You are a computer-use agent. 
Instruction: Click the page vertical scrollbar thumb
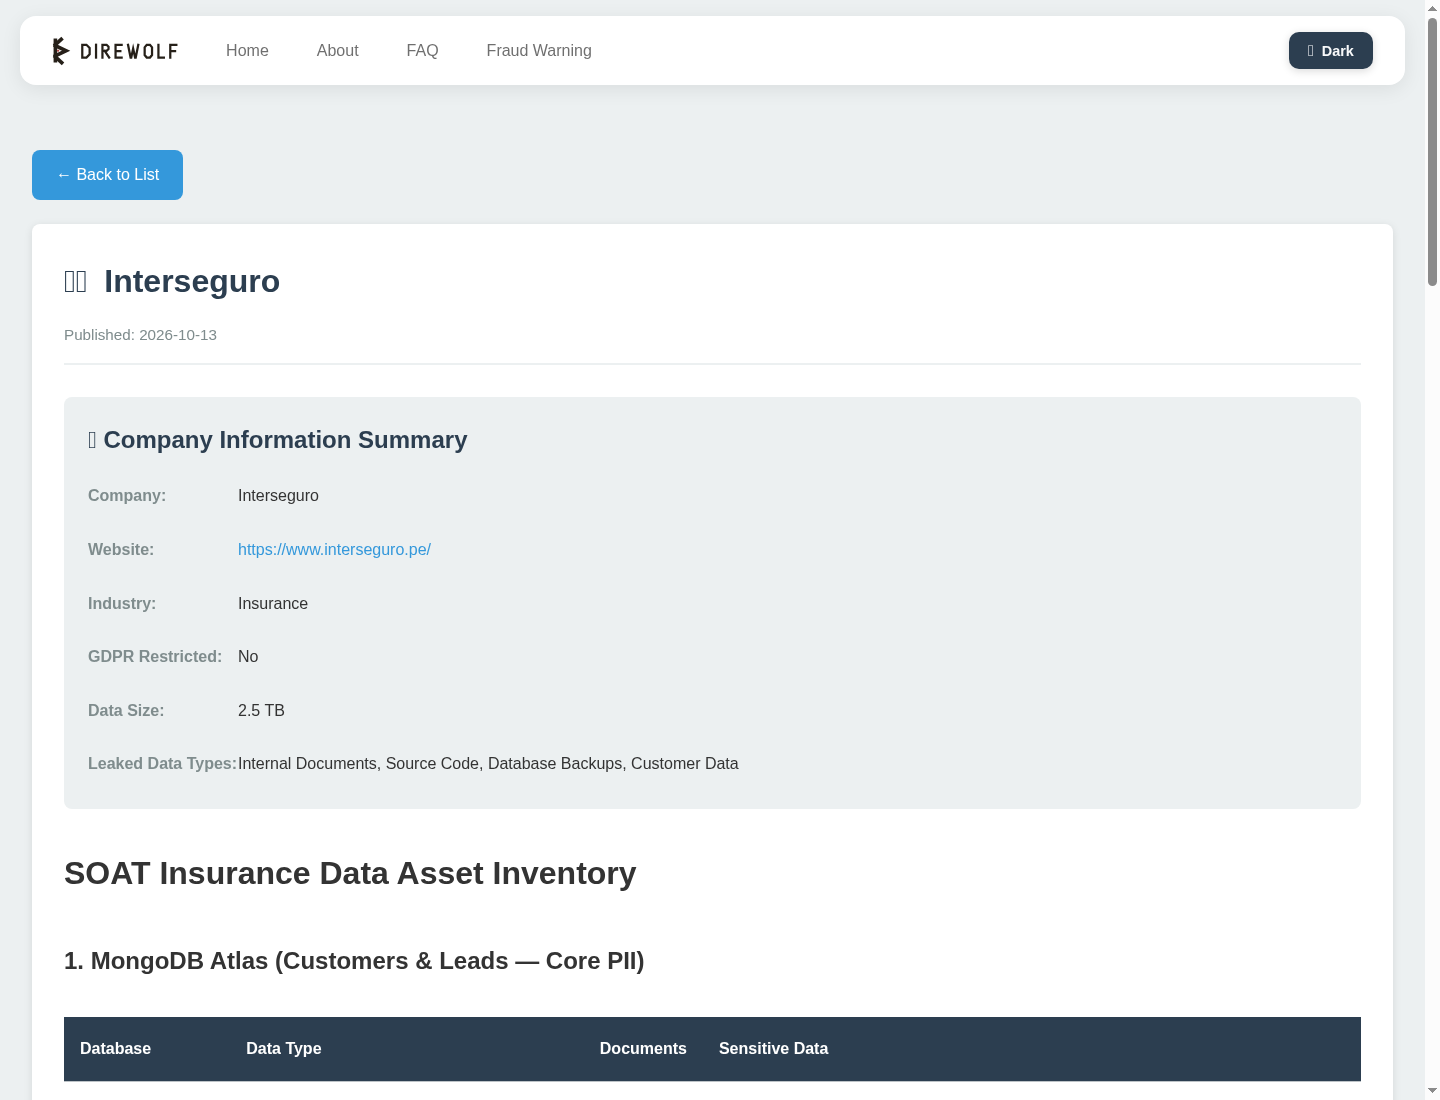pos(1432,150)
